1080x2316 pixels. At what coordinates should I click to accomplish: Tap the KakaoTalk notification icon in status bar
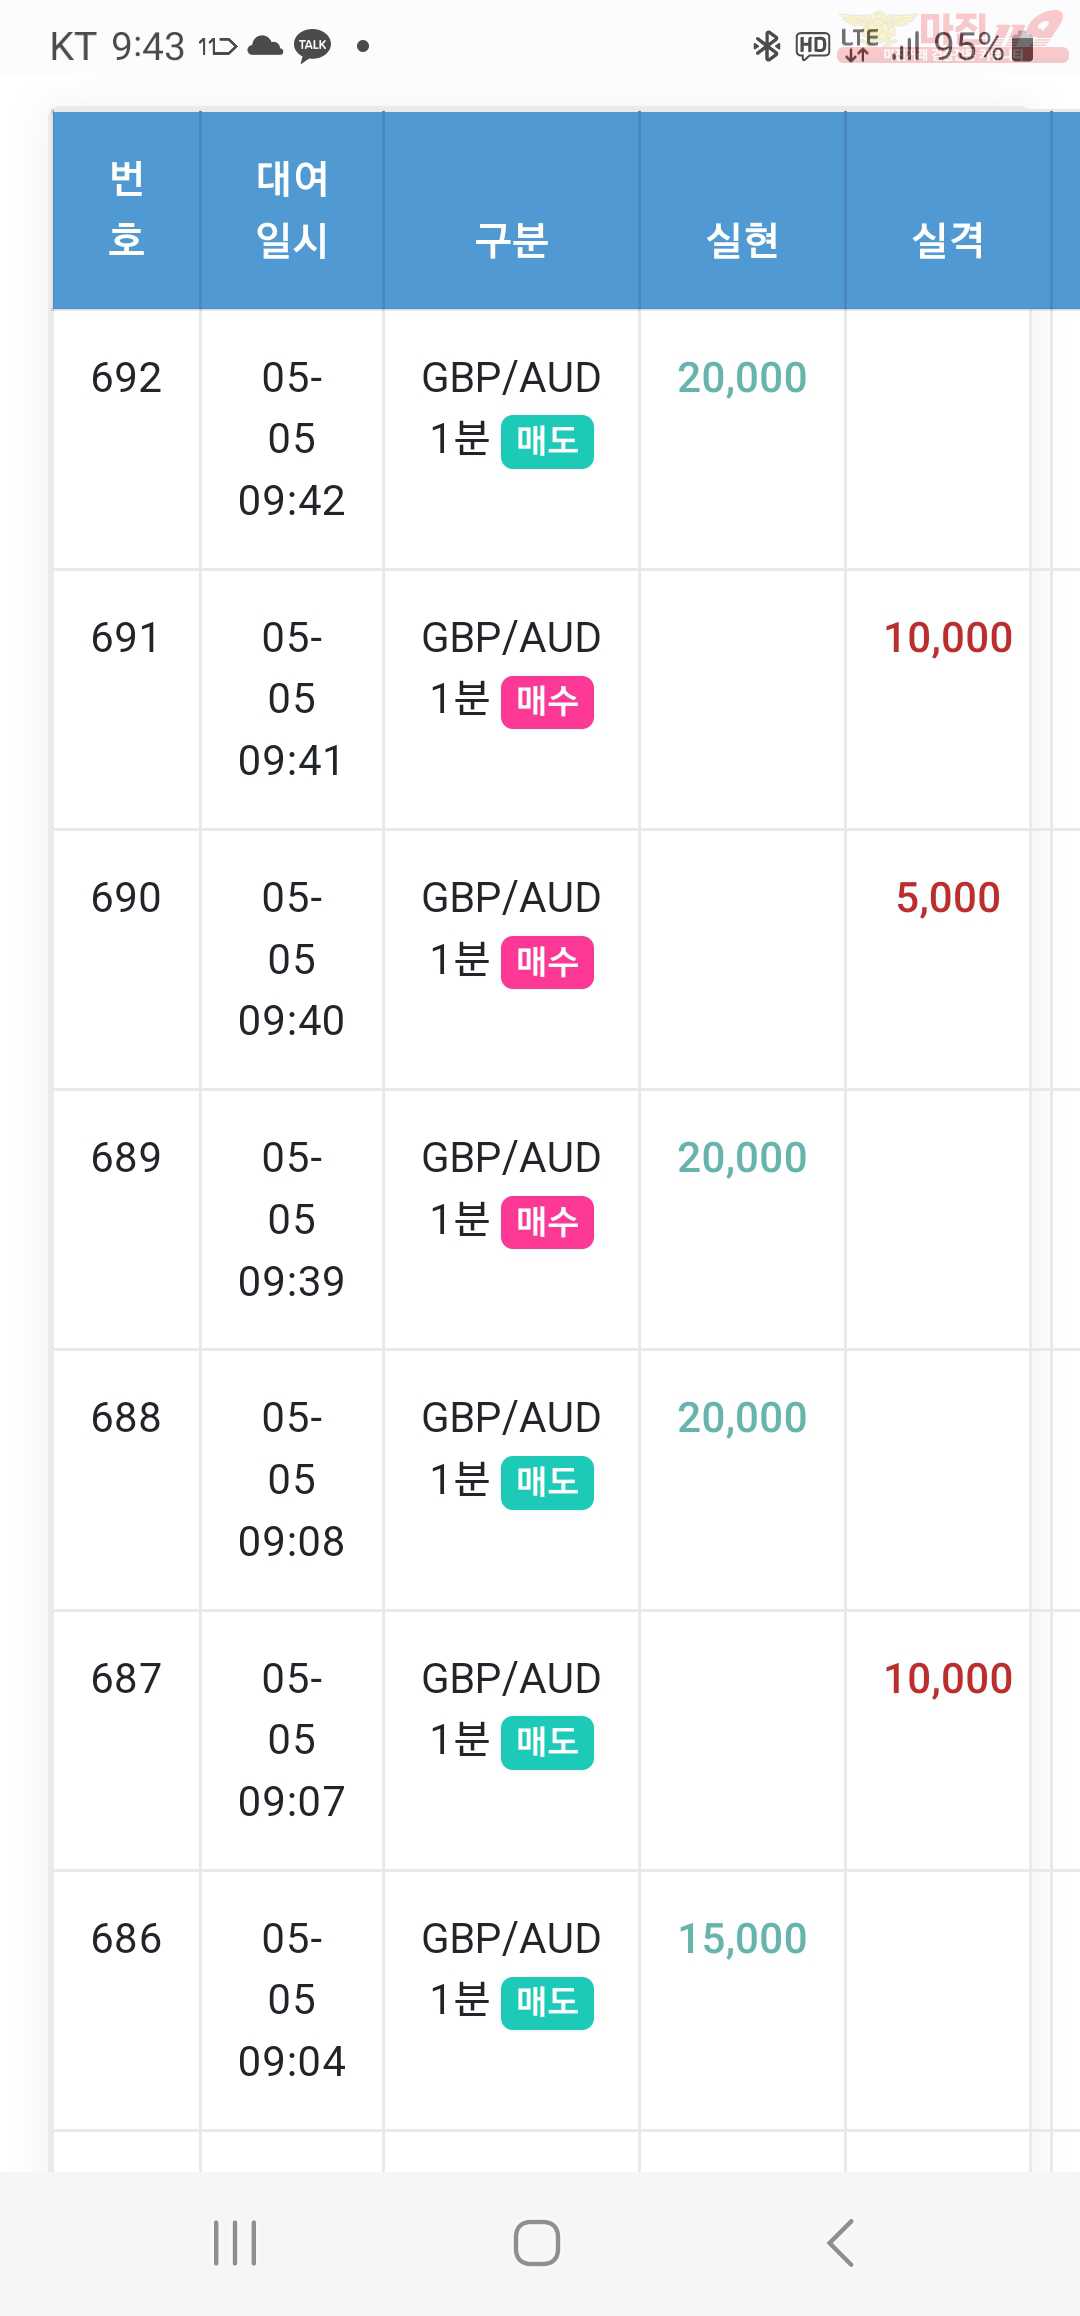(313, 46)
